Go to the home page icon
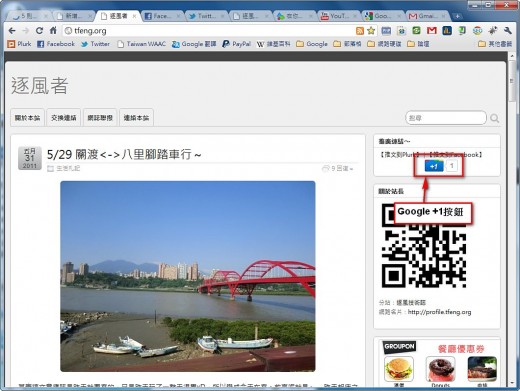 [x=53, y=31]
